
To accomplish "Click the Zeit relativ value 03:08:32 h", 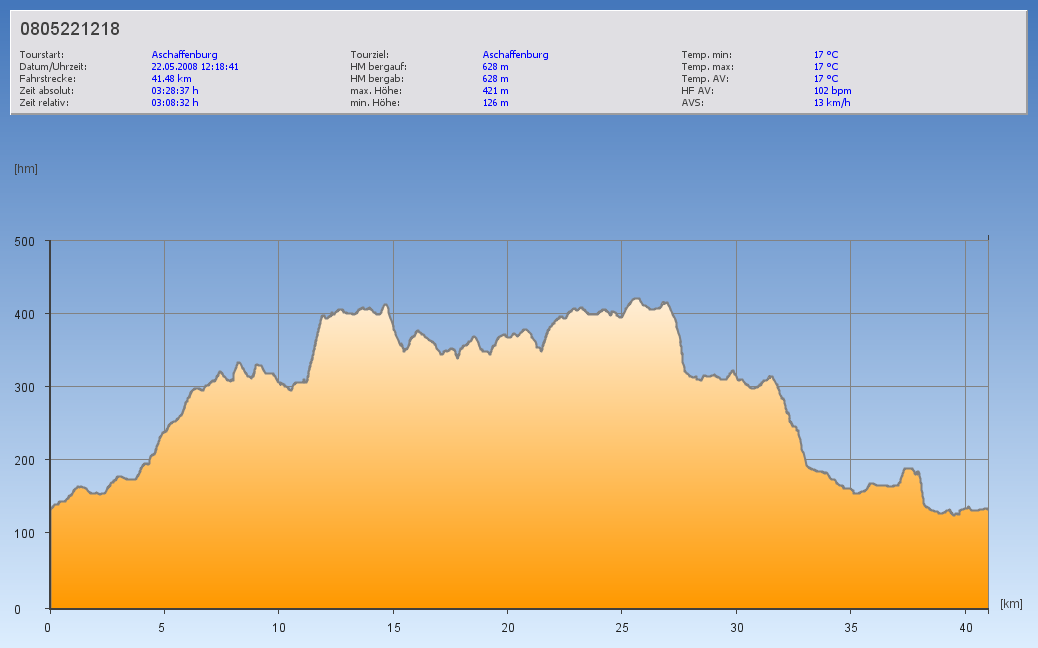I will 175,102.
